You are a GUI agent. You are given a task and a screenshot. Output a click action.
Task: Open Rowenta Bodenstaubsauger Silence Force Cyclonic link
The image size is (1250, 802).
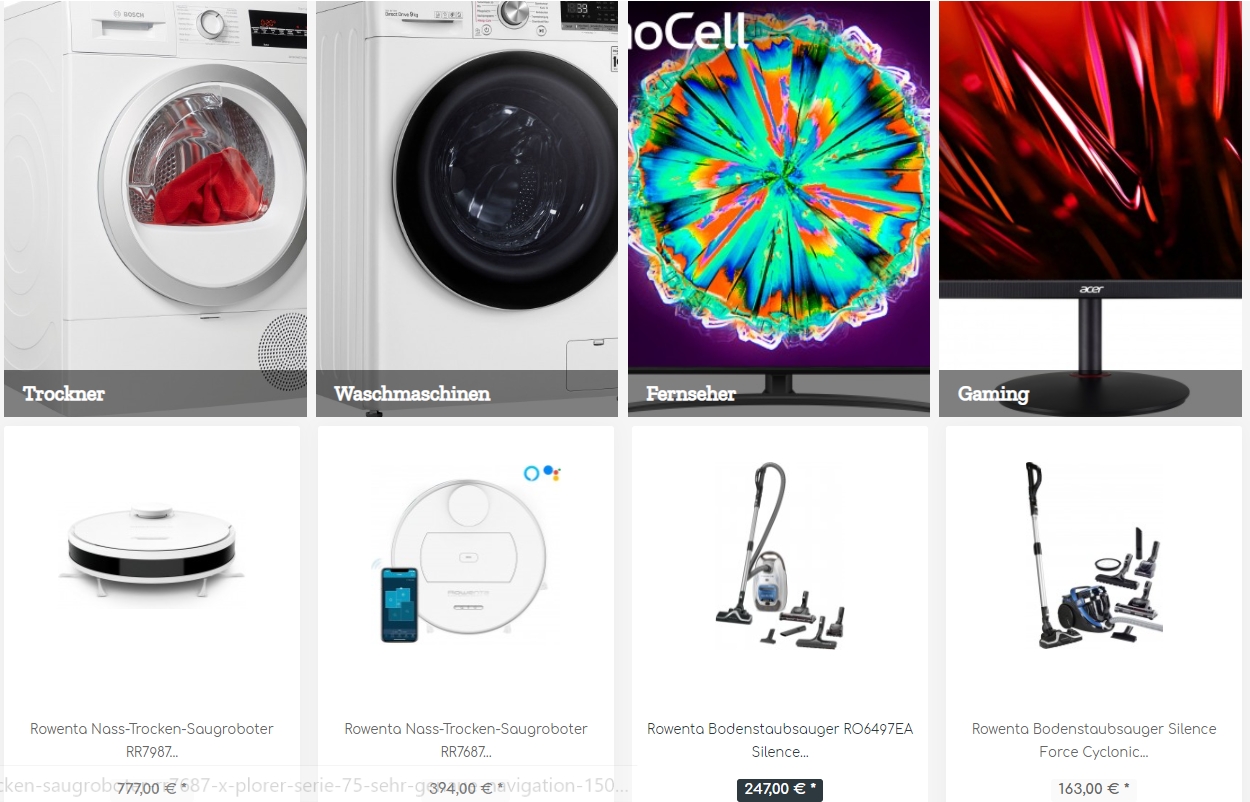pyautogui.click(x=1094, y=740)
